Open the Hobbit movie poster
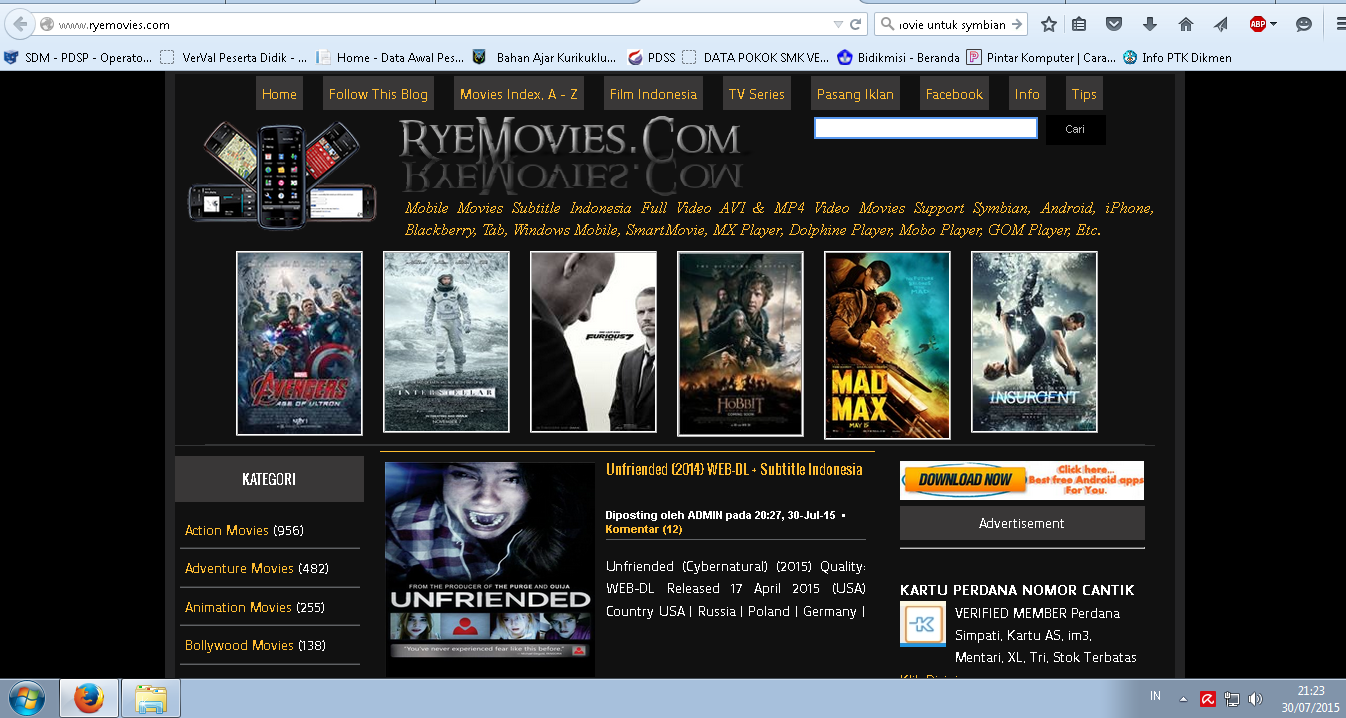Image resolution: width=1346 pixels, height=718 pixels. pyautogui.click(x=740, y=344)
